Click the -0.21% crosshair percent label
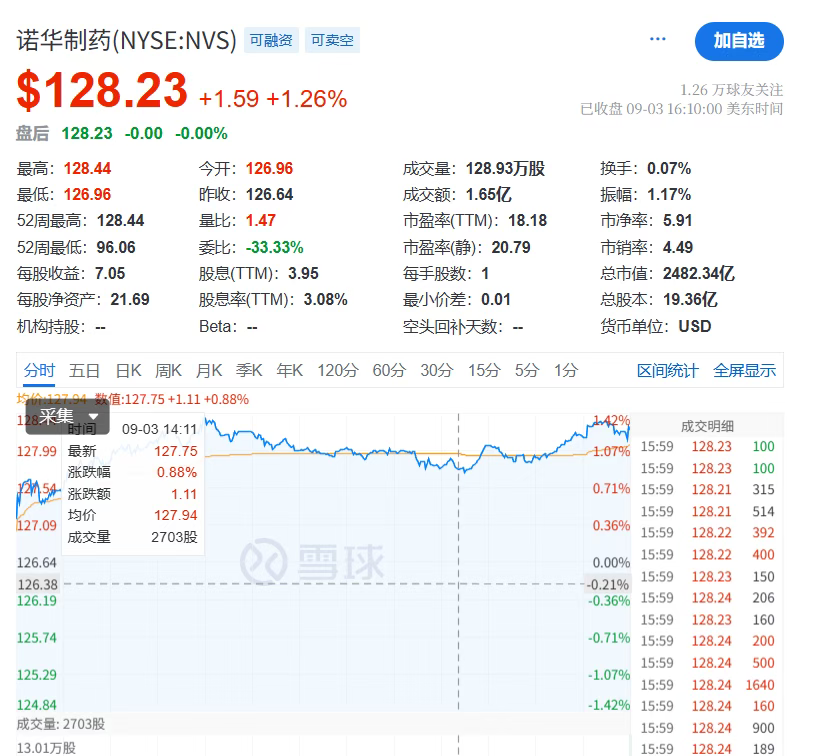825x756 pixels. (608, 584)
